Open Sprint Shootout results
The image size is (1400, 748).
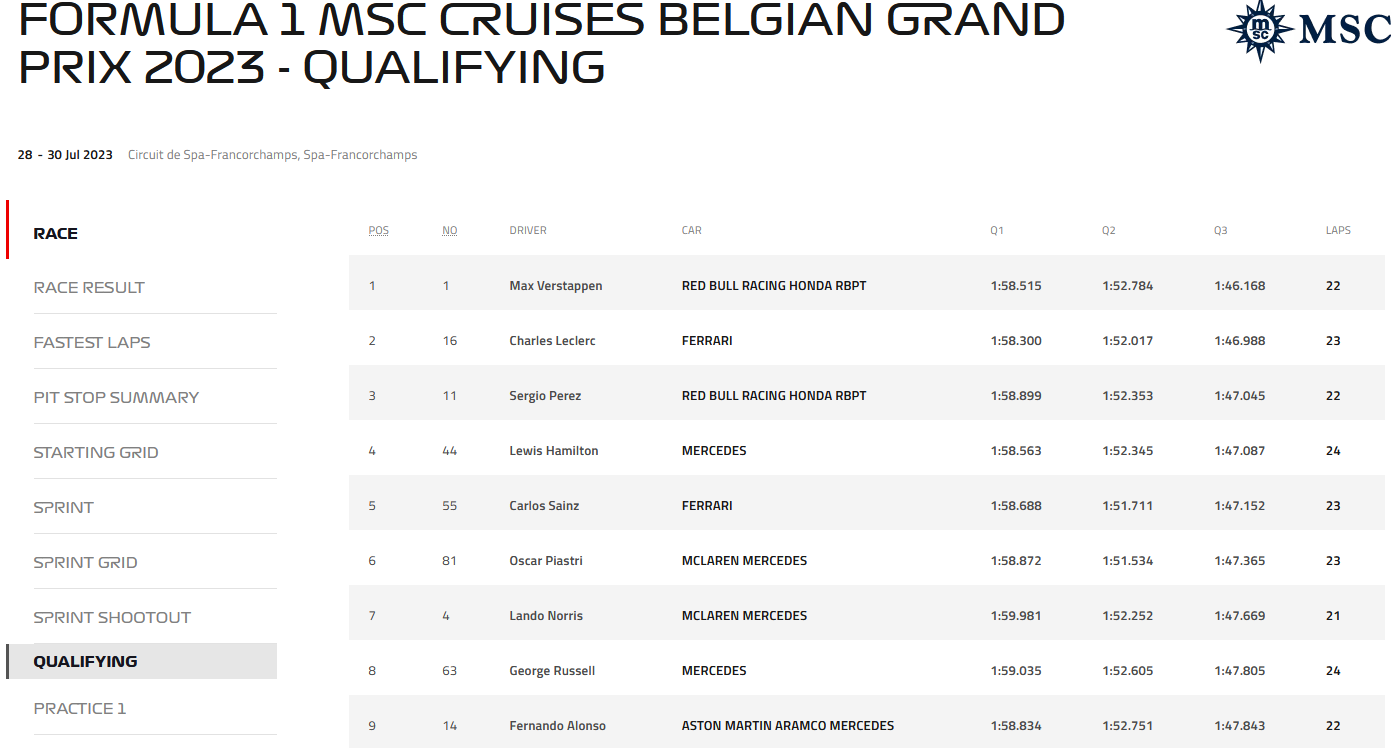click(x=112, y=617)
